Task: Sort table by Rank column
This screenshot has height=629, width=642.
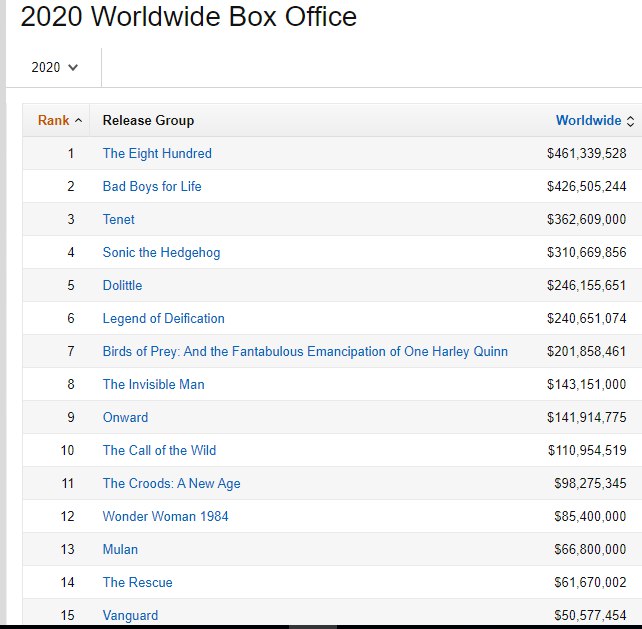Action: pyautogui.click(x=59, y=121)
